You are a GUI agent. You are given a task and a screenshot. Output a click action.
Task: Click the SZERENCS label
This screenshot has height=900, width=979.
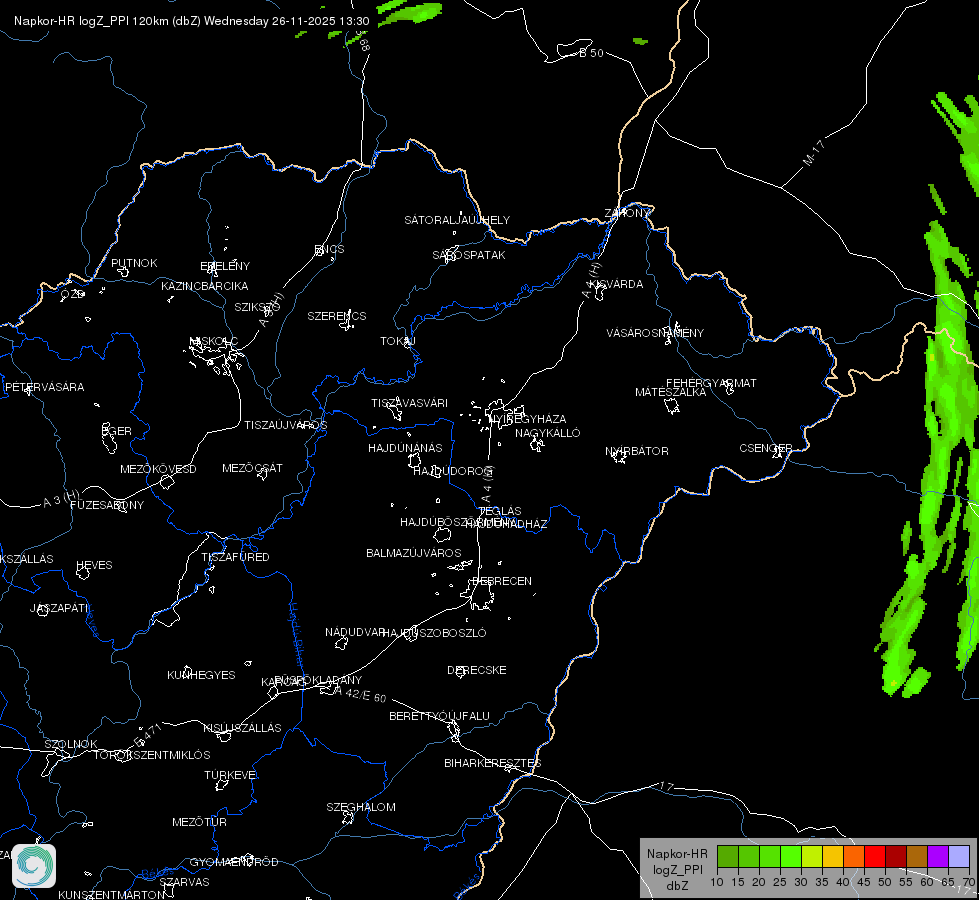pos(337,316)
